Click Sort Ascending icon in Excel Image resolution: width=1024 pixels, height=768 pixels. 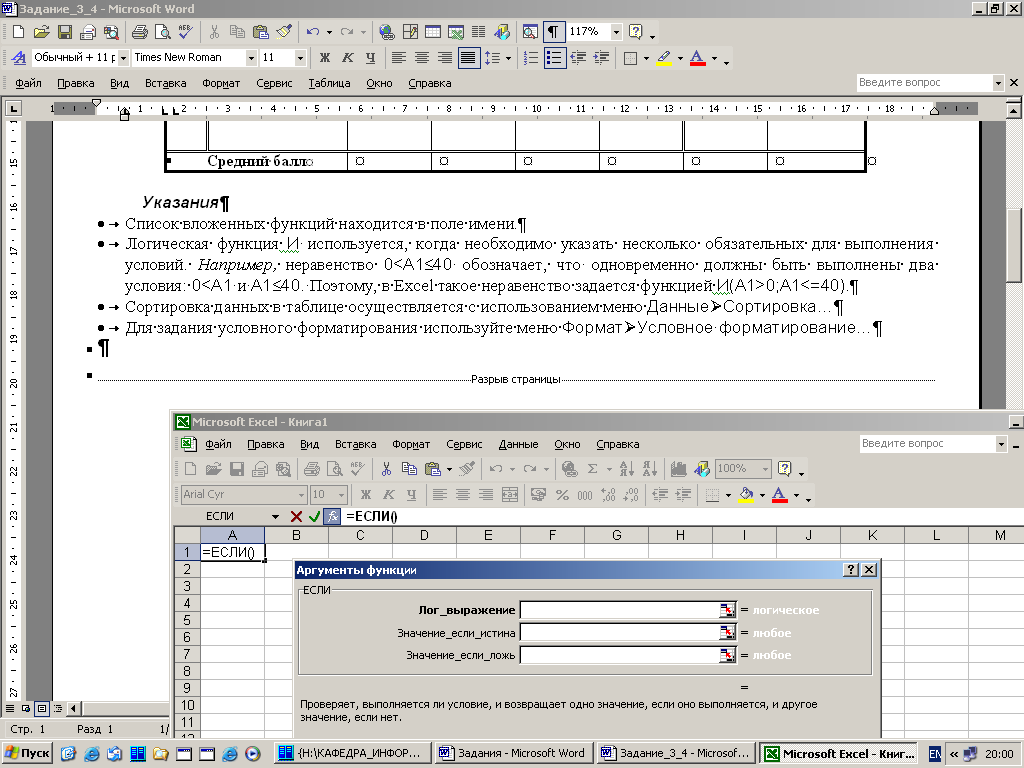[626, 468]
